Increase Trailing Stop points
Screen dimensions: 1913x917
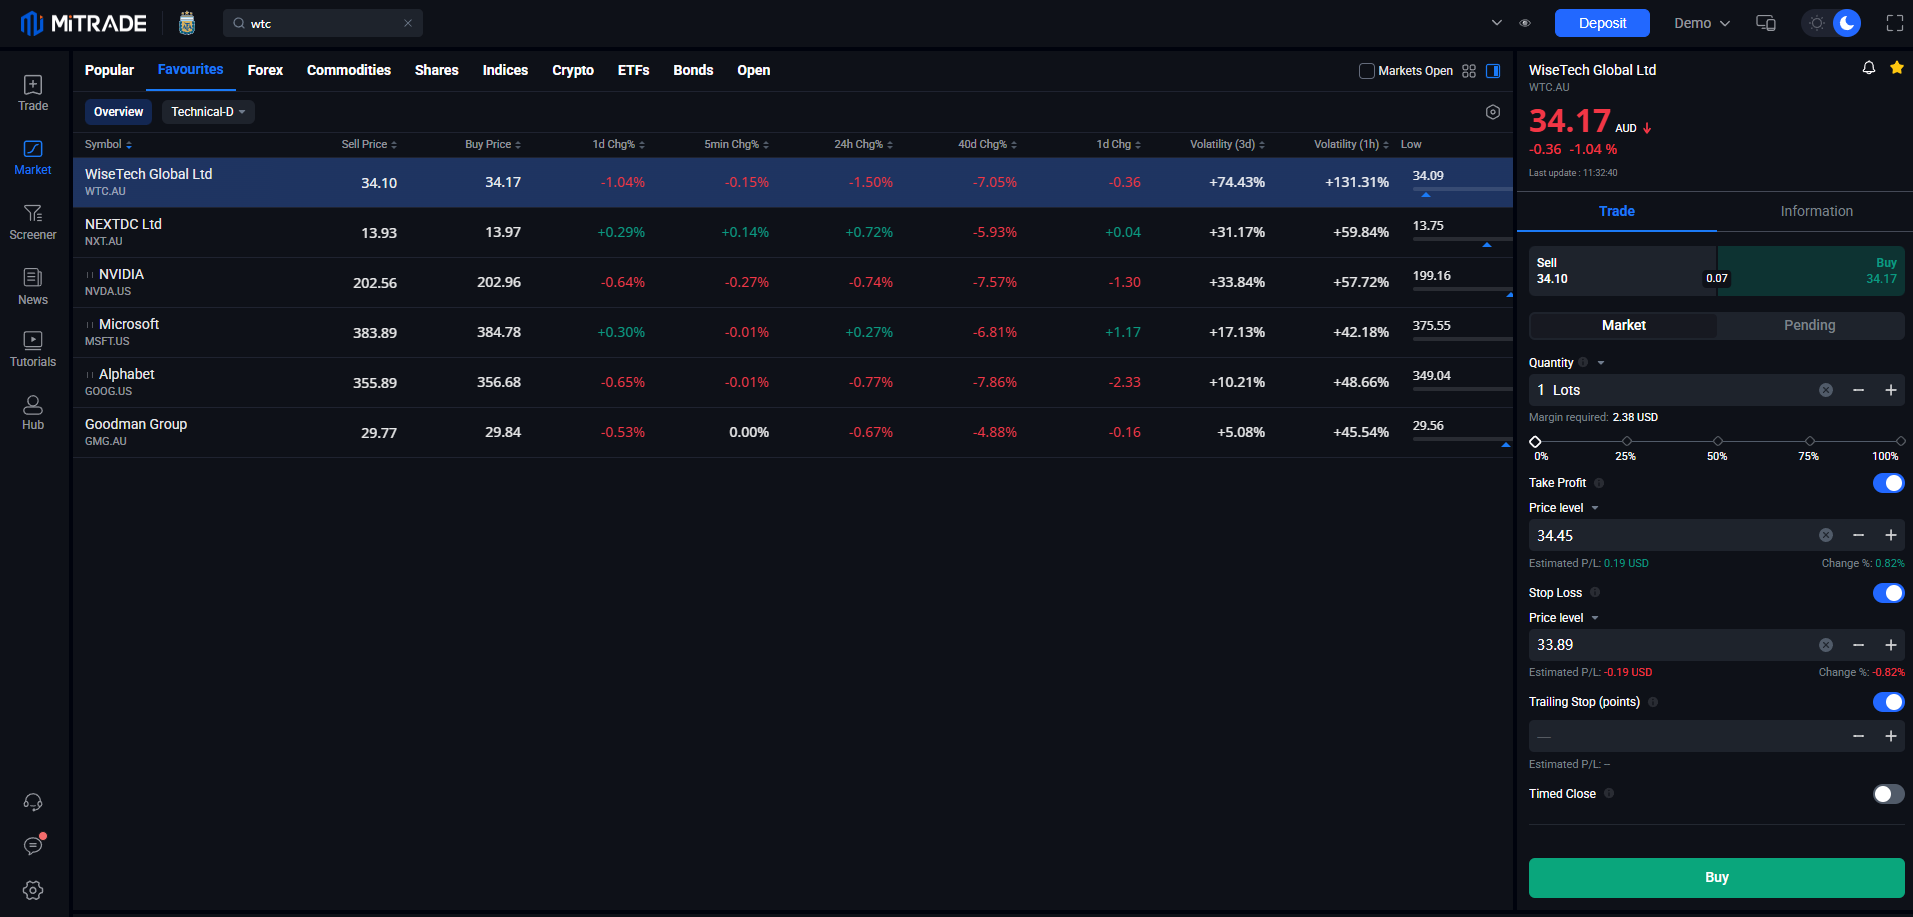pos(1891,736)
